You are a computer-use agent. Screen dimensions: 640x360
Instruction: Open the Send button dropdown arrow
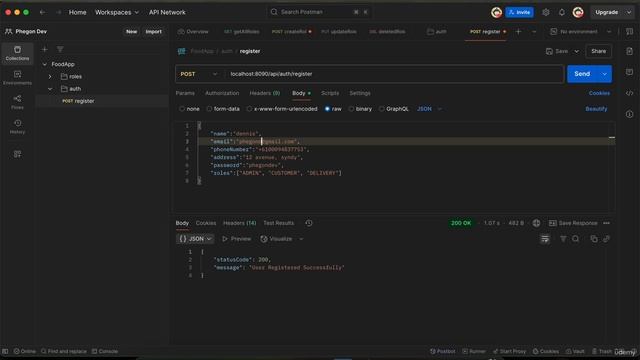coord(604,74)
